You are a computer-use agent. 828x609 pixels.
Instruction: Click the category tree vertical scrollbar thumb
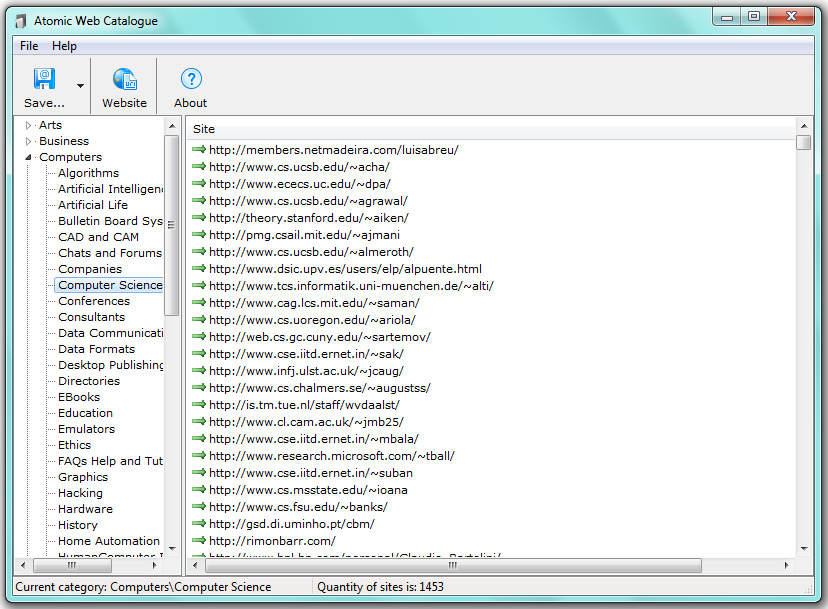point(171,226)
